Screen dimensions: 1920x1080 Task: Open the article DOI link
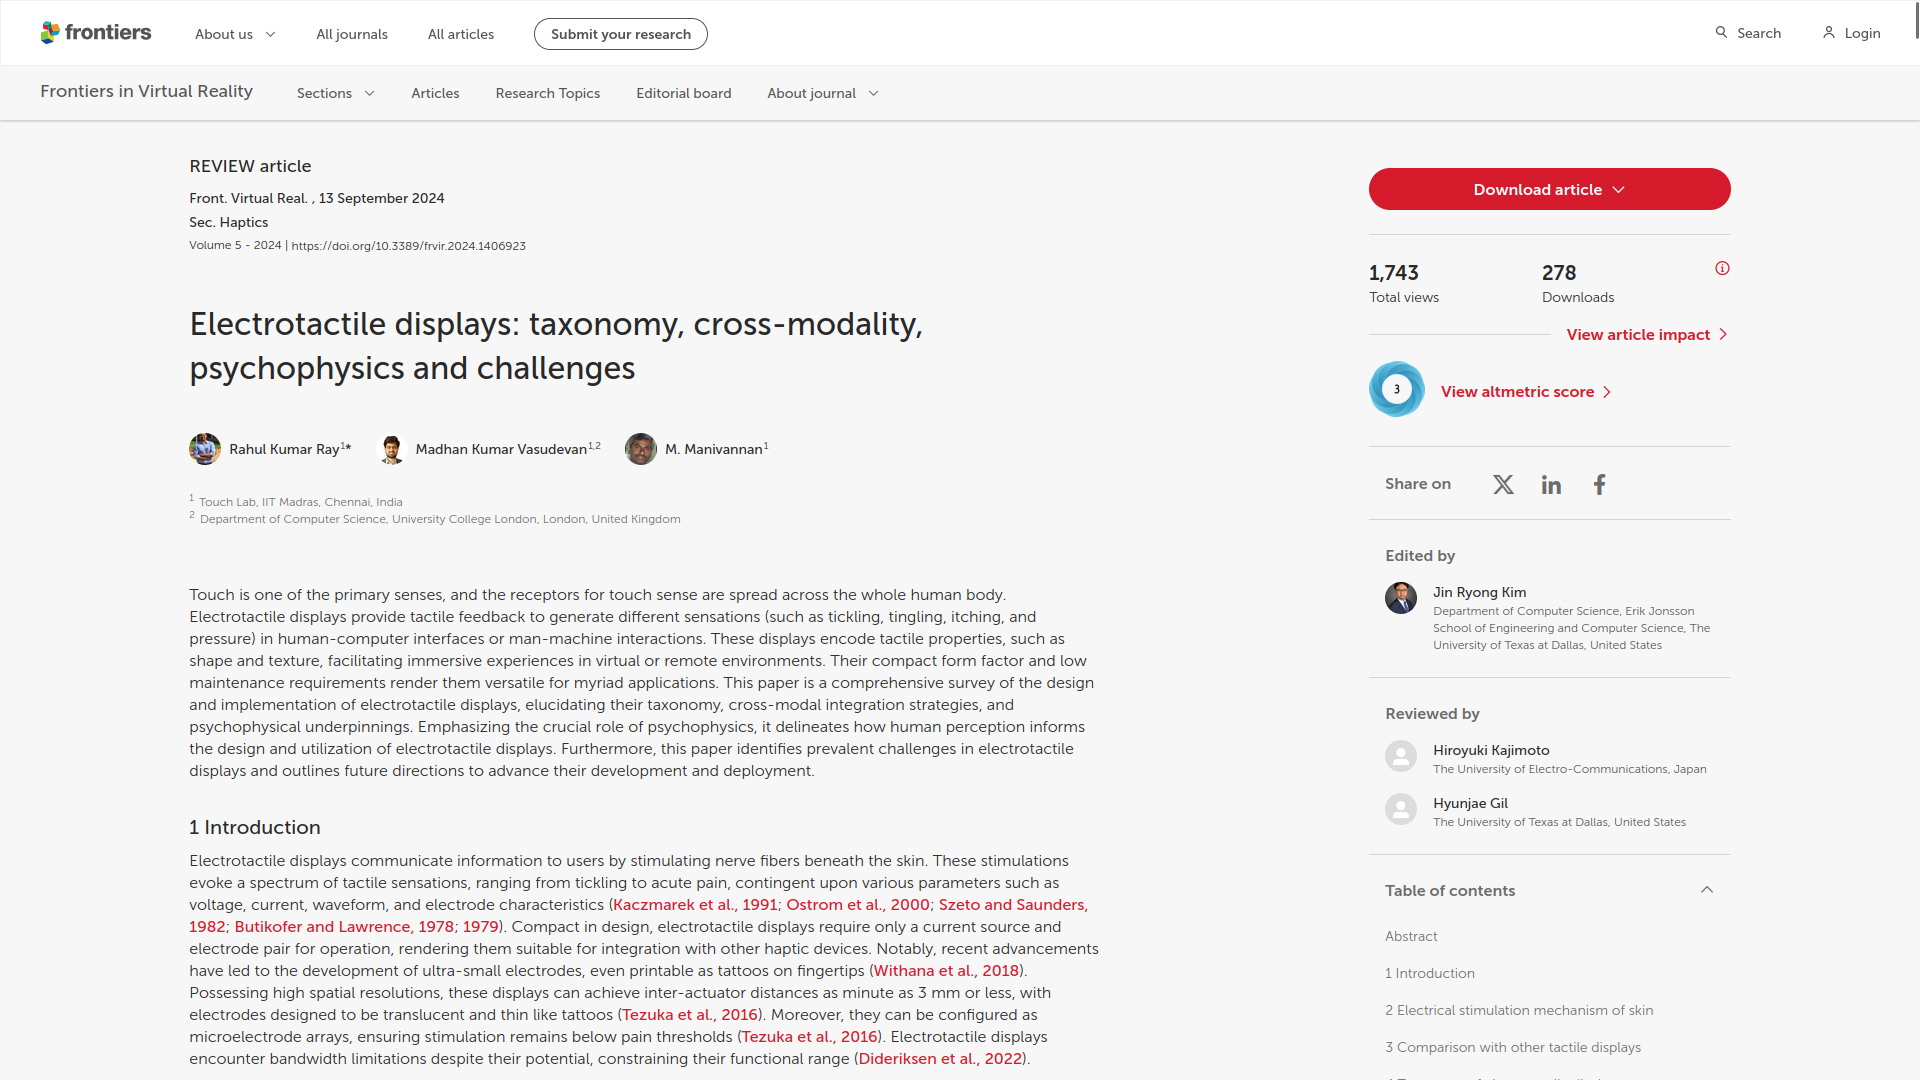click(408, 246)
